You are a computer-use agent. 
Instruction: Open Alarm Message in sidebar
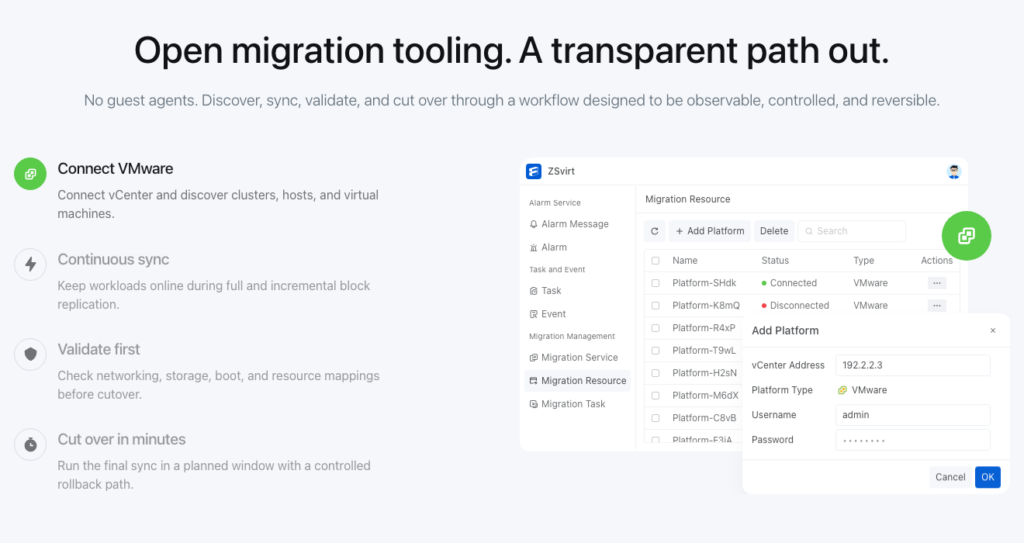pos(575,224)
